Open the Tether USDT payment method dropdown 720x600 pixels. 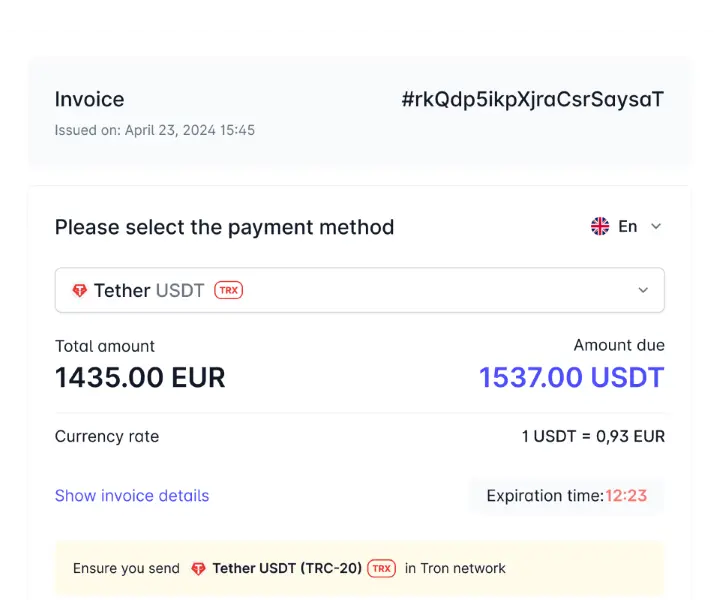point(359,291)
